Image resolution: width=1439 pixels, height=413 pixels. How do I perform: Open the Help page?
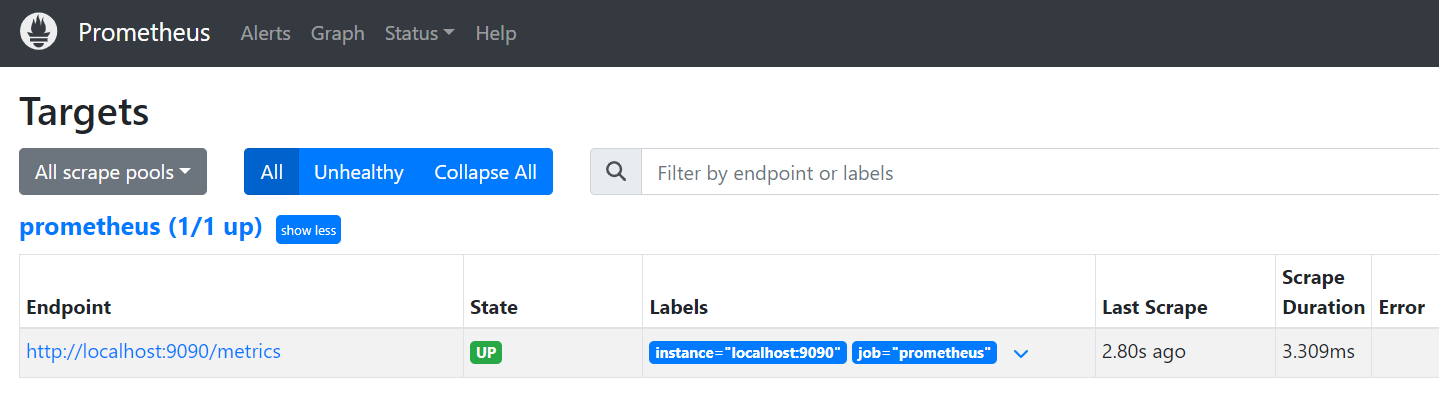(496, 33)
